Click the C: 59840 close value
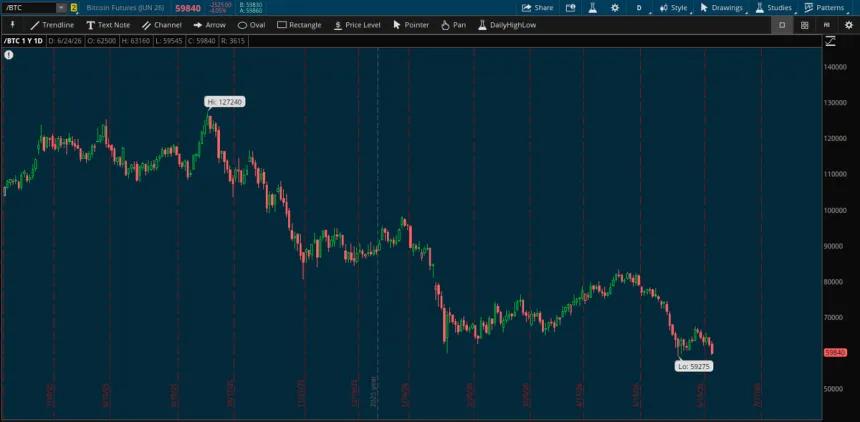 pyautogui.click(x=201, y=41)
